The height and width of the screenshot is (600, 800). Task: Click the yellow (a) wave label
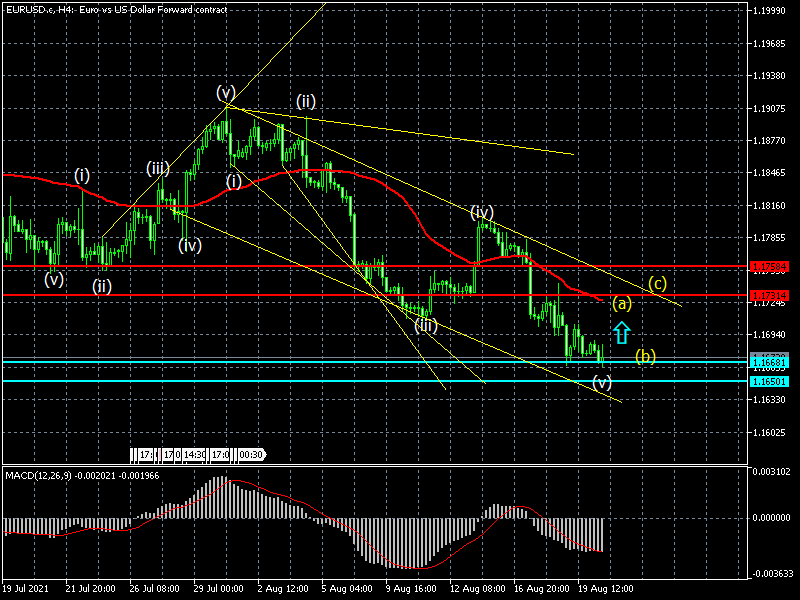[621, 303]
